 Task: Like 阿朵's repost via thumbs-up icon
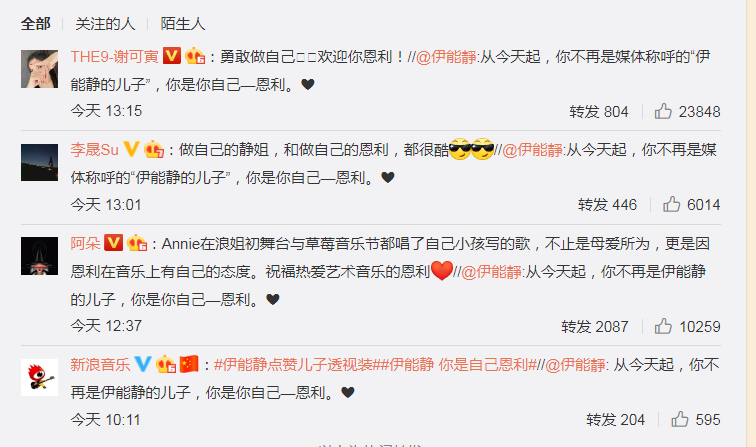point(663,326)
